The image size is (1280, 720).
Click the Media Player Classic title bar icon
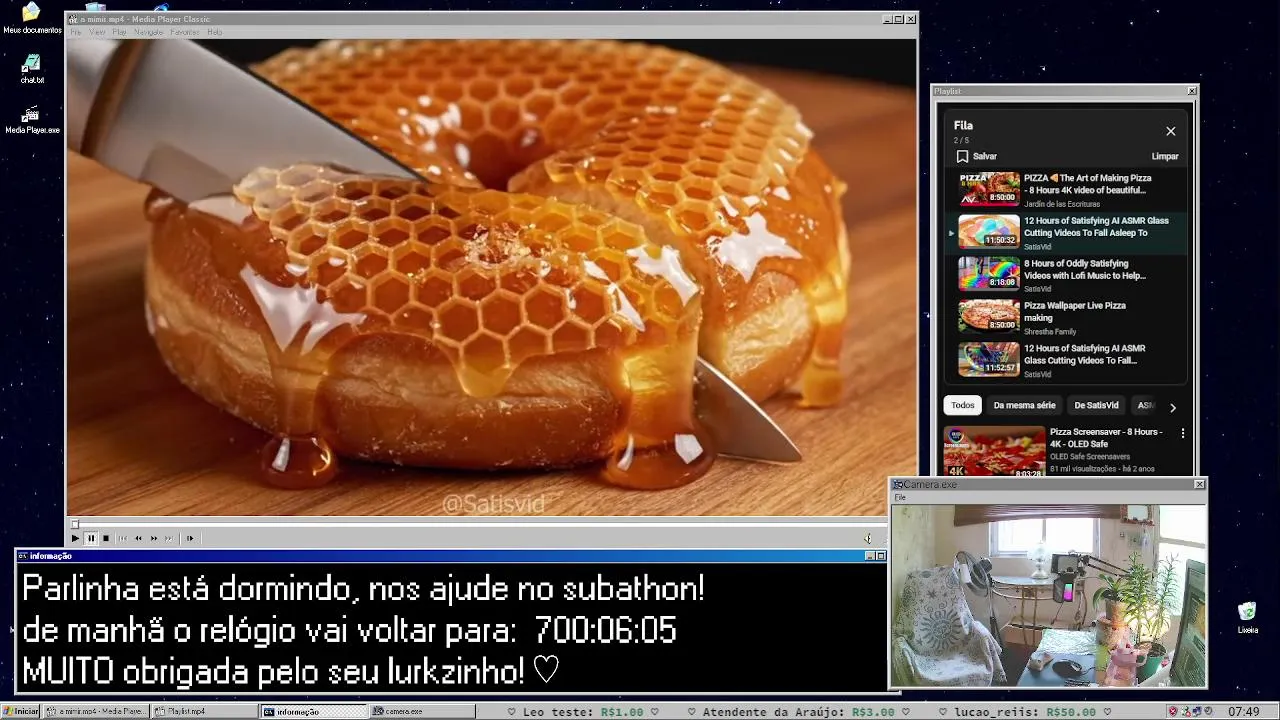(x=73, y=19)
